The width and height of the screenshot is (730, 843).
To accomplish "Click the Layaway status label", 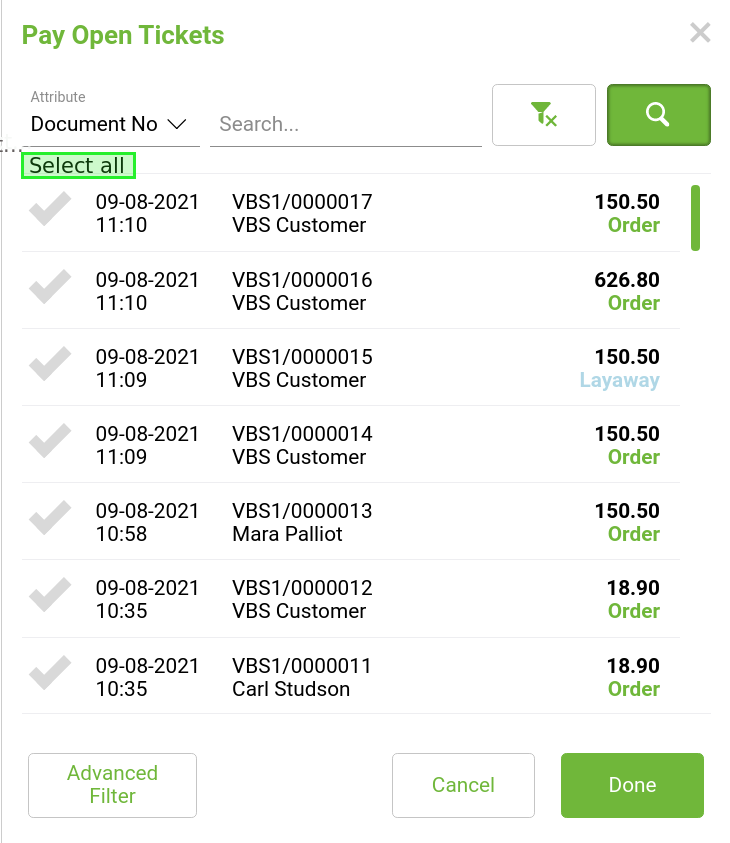I will 620,381.
